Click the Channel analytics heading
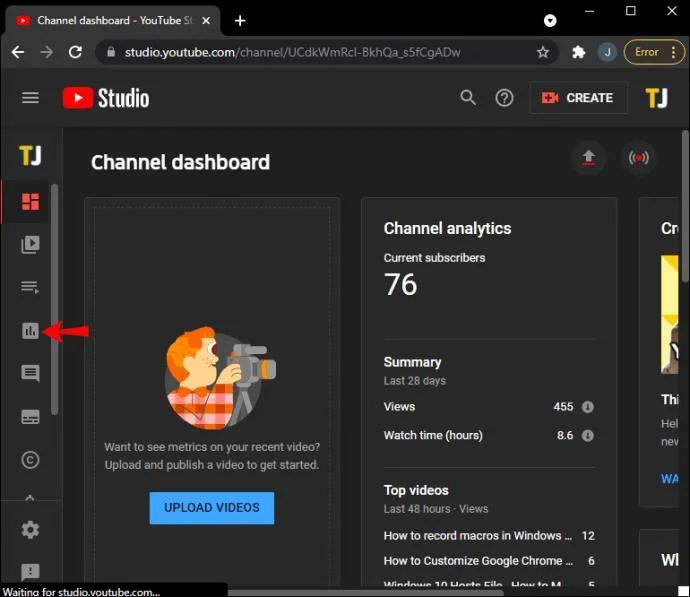The height and width of the screenshot is (597, 690). click(447, 228)
